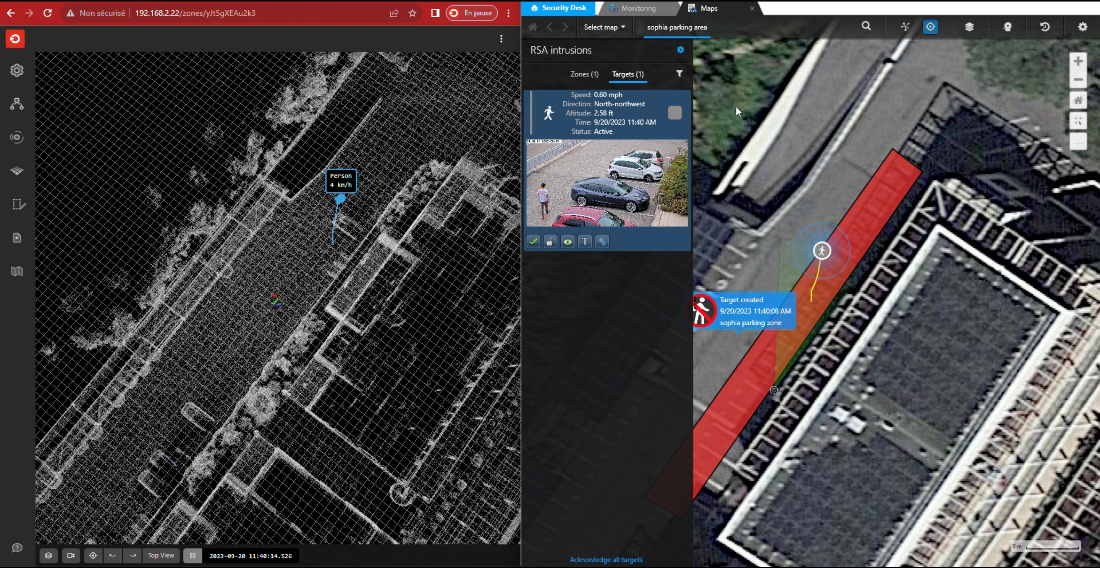Reload the Chrome browser page

coord(48,13)
